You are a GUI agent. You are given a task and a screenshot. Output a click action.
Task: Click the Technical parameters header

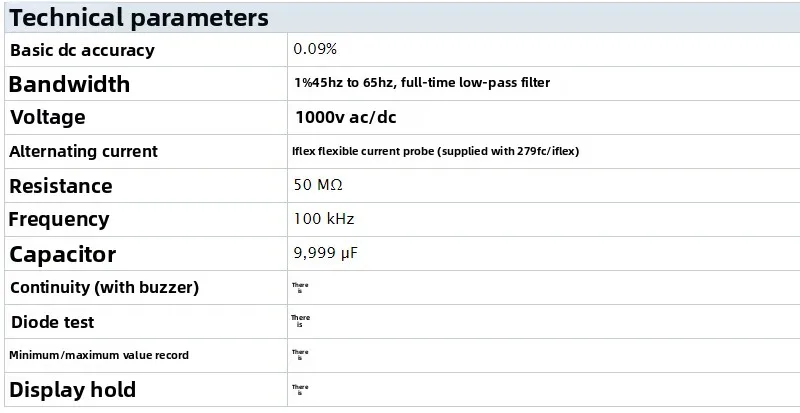[139, 18]
